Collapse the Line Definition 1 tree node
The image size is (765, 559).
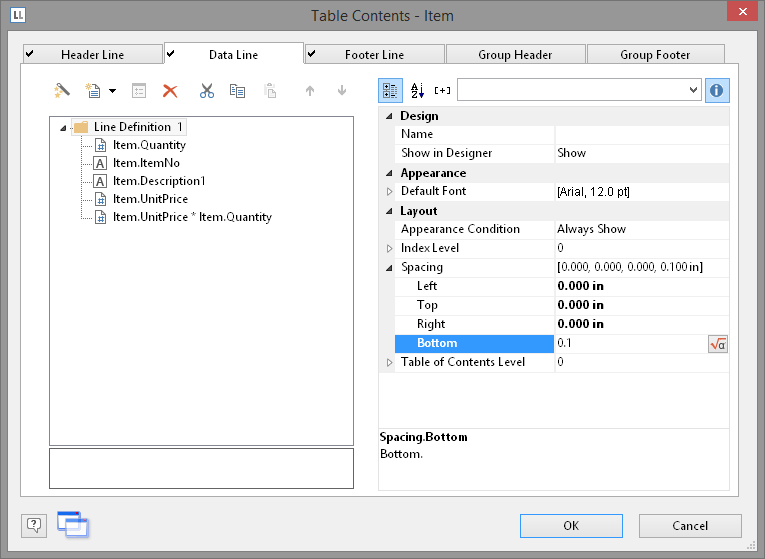point(65,127)
